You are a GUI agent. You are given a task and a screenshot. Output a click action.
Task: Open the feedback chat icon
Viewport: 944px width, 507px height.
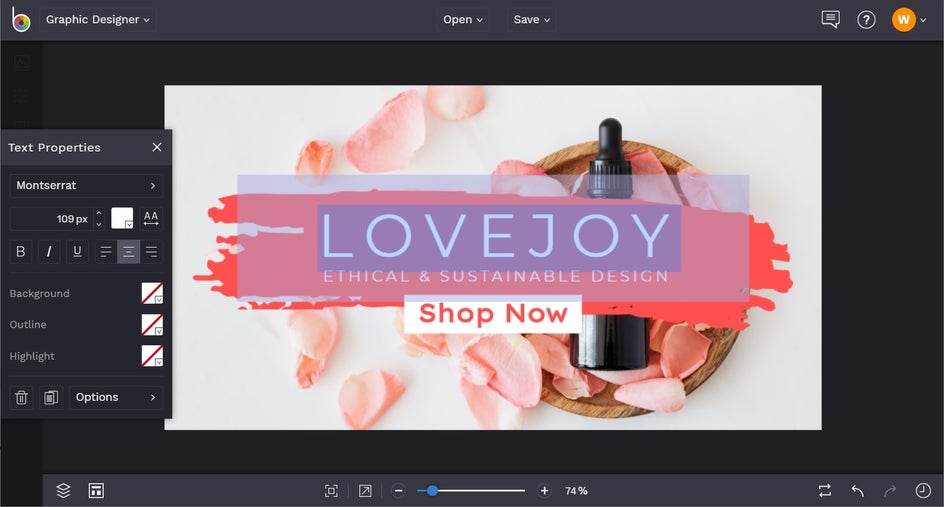(x=830, y=19)
